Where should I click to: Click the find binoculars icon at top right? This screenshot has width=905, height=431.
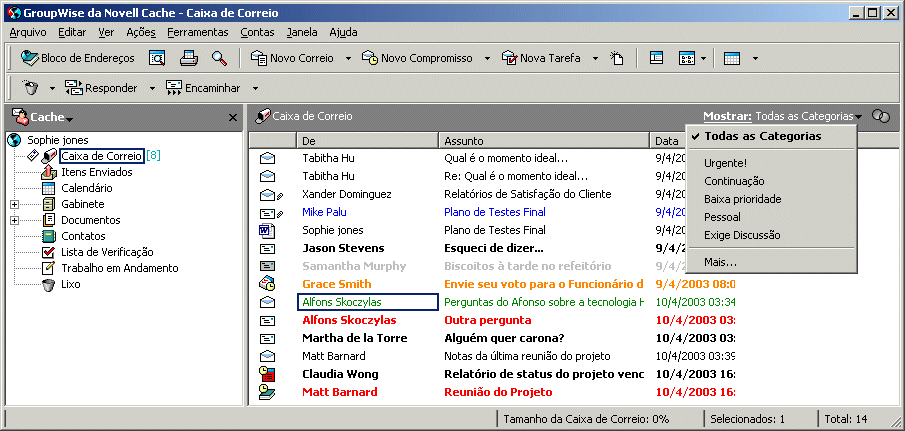(881, 117)
